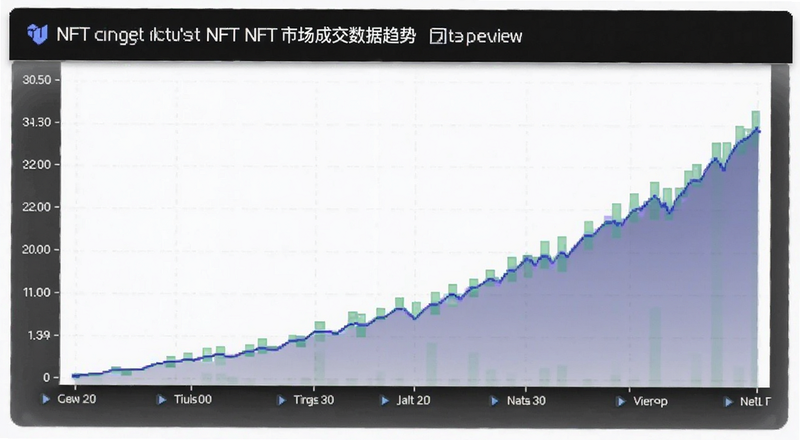Expand the triangle arrow beside 'Nats 30'

tap(495, 401)
